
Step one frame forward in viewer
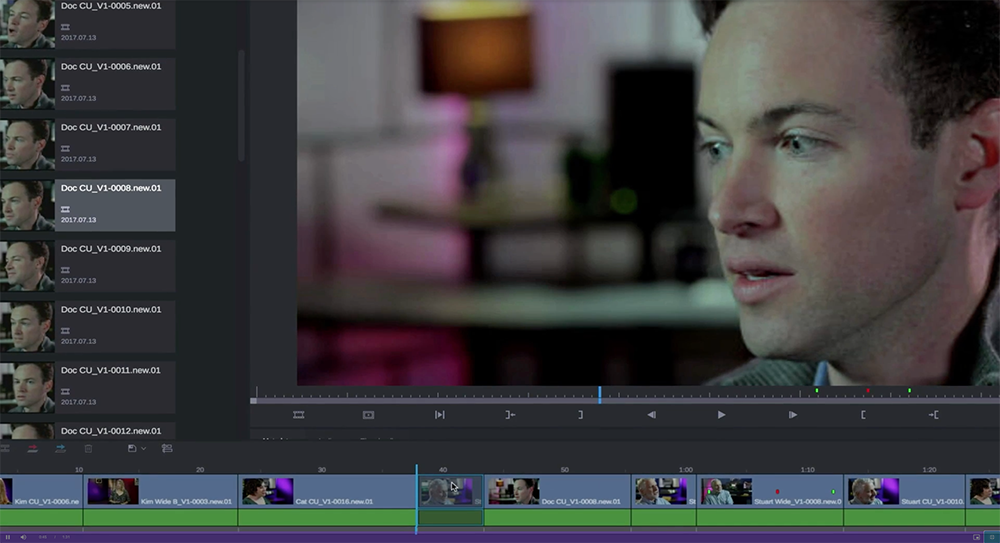[793, 415]
